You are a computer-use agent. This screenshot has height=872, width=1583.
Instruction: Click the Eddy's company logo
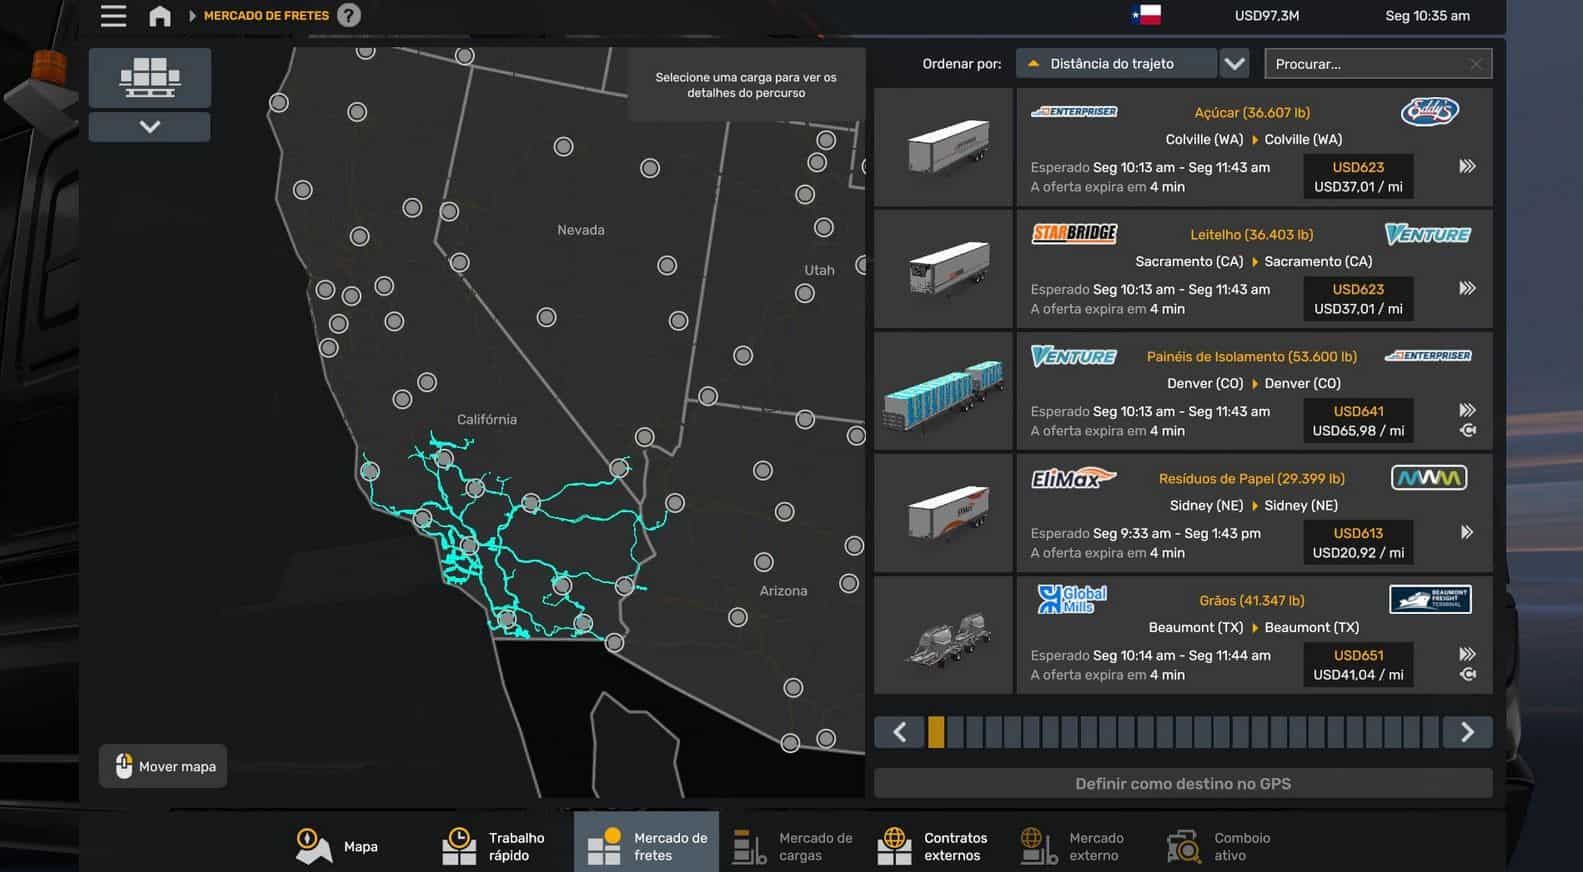[1429, 111]
